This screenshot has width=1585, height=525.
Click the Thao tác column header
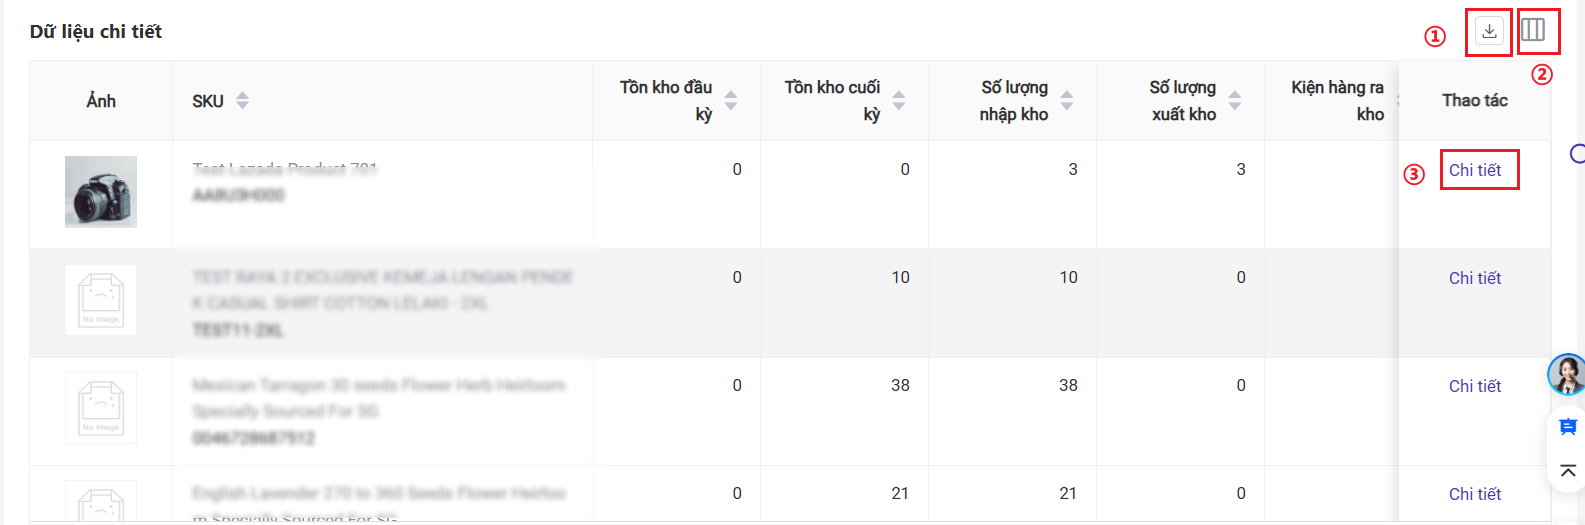(1475, 100)
